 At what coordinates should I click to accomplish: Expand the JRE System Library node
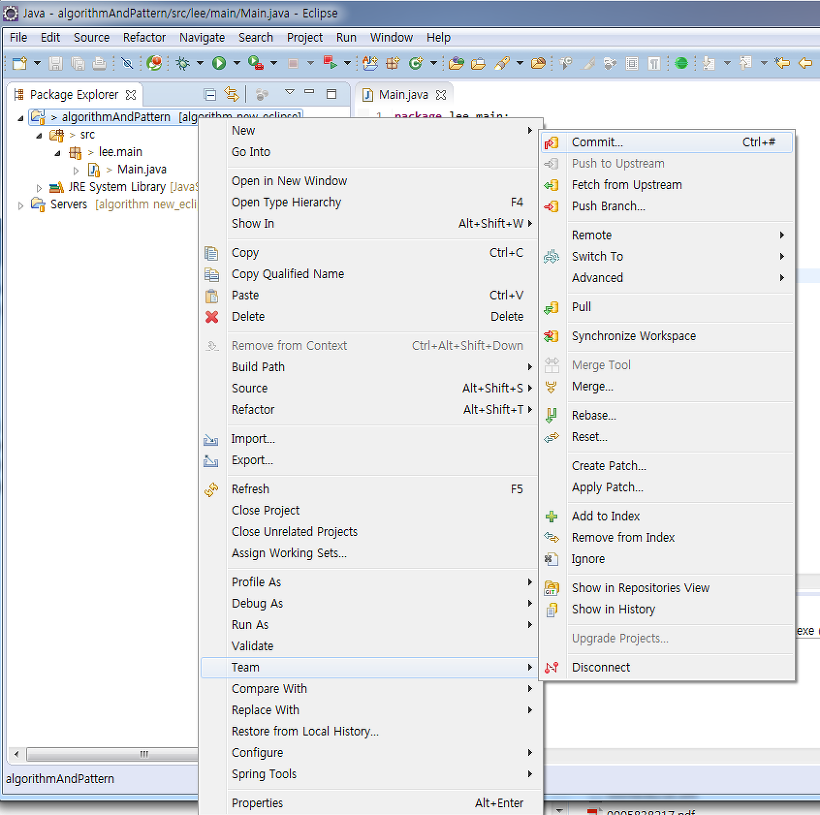[39, 187]
